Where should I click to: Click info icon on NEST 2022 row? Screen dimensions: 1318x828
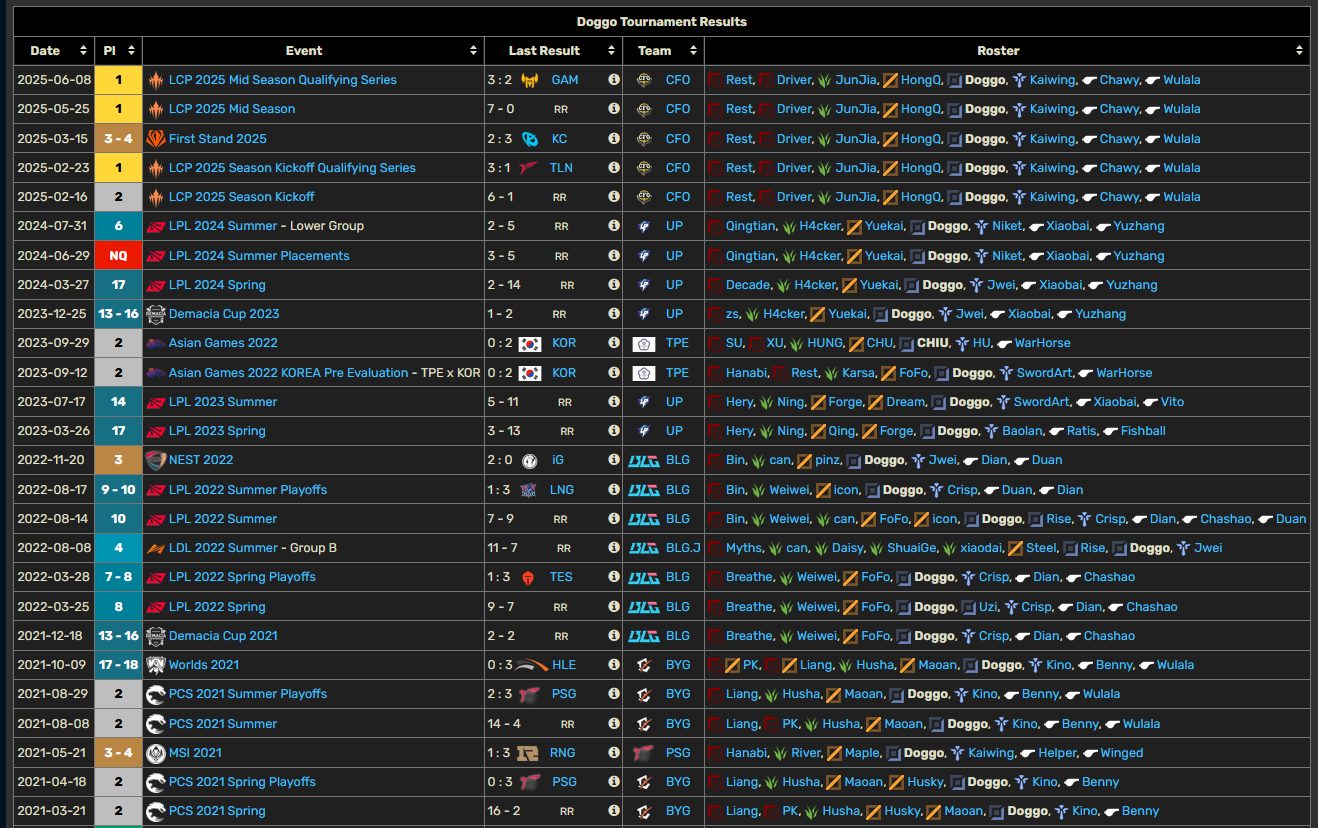tap(614, 460)
